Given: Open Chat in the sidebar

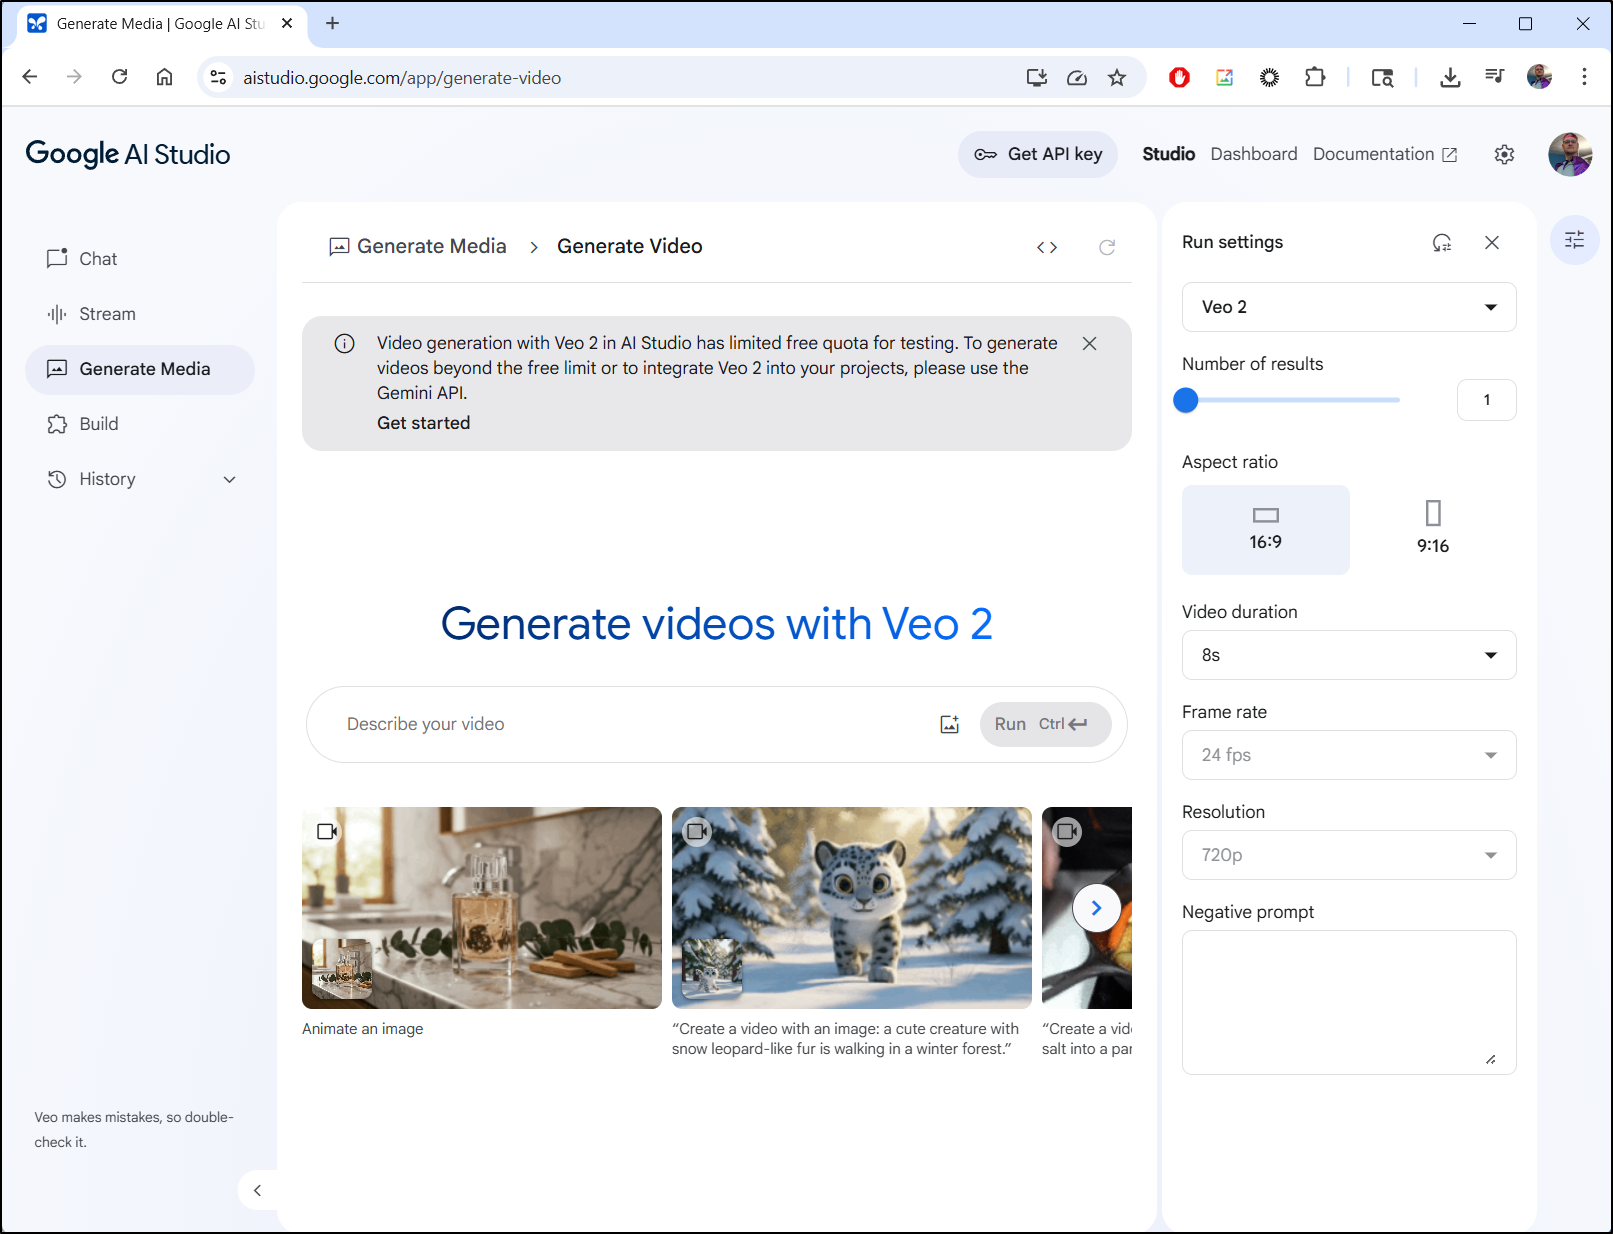Looking at the screenshot, I should [140, 259].
